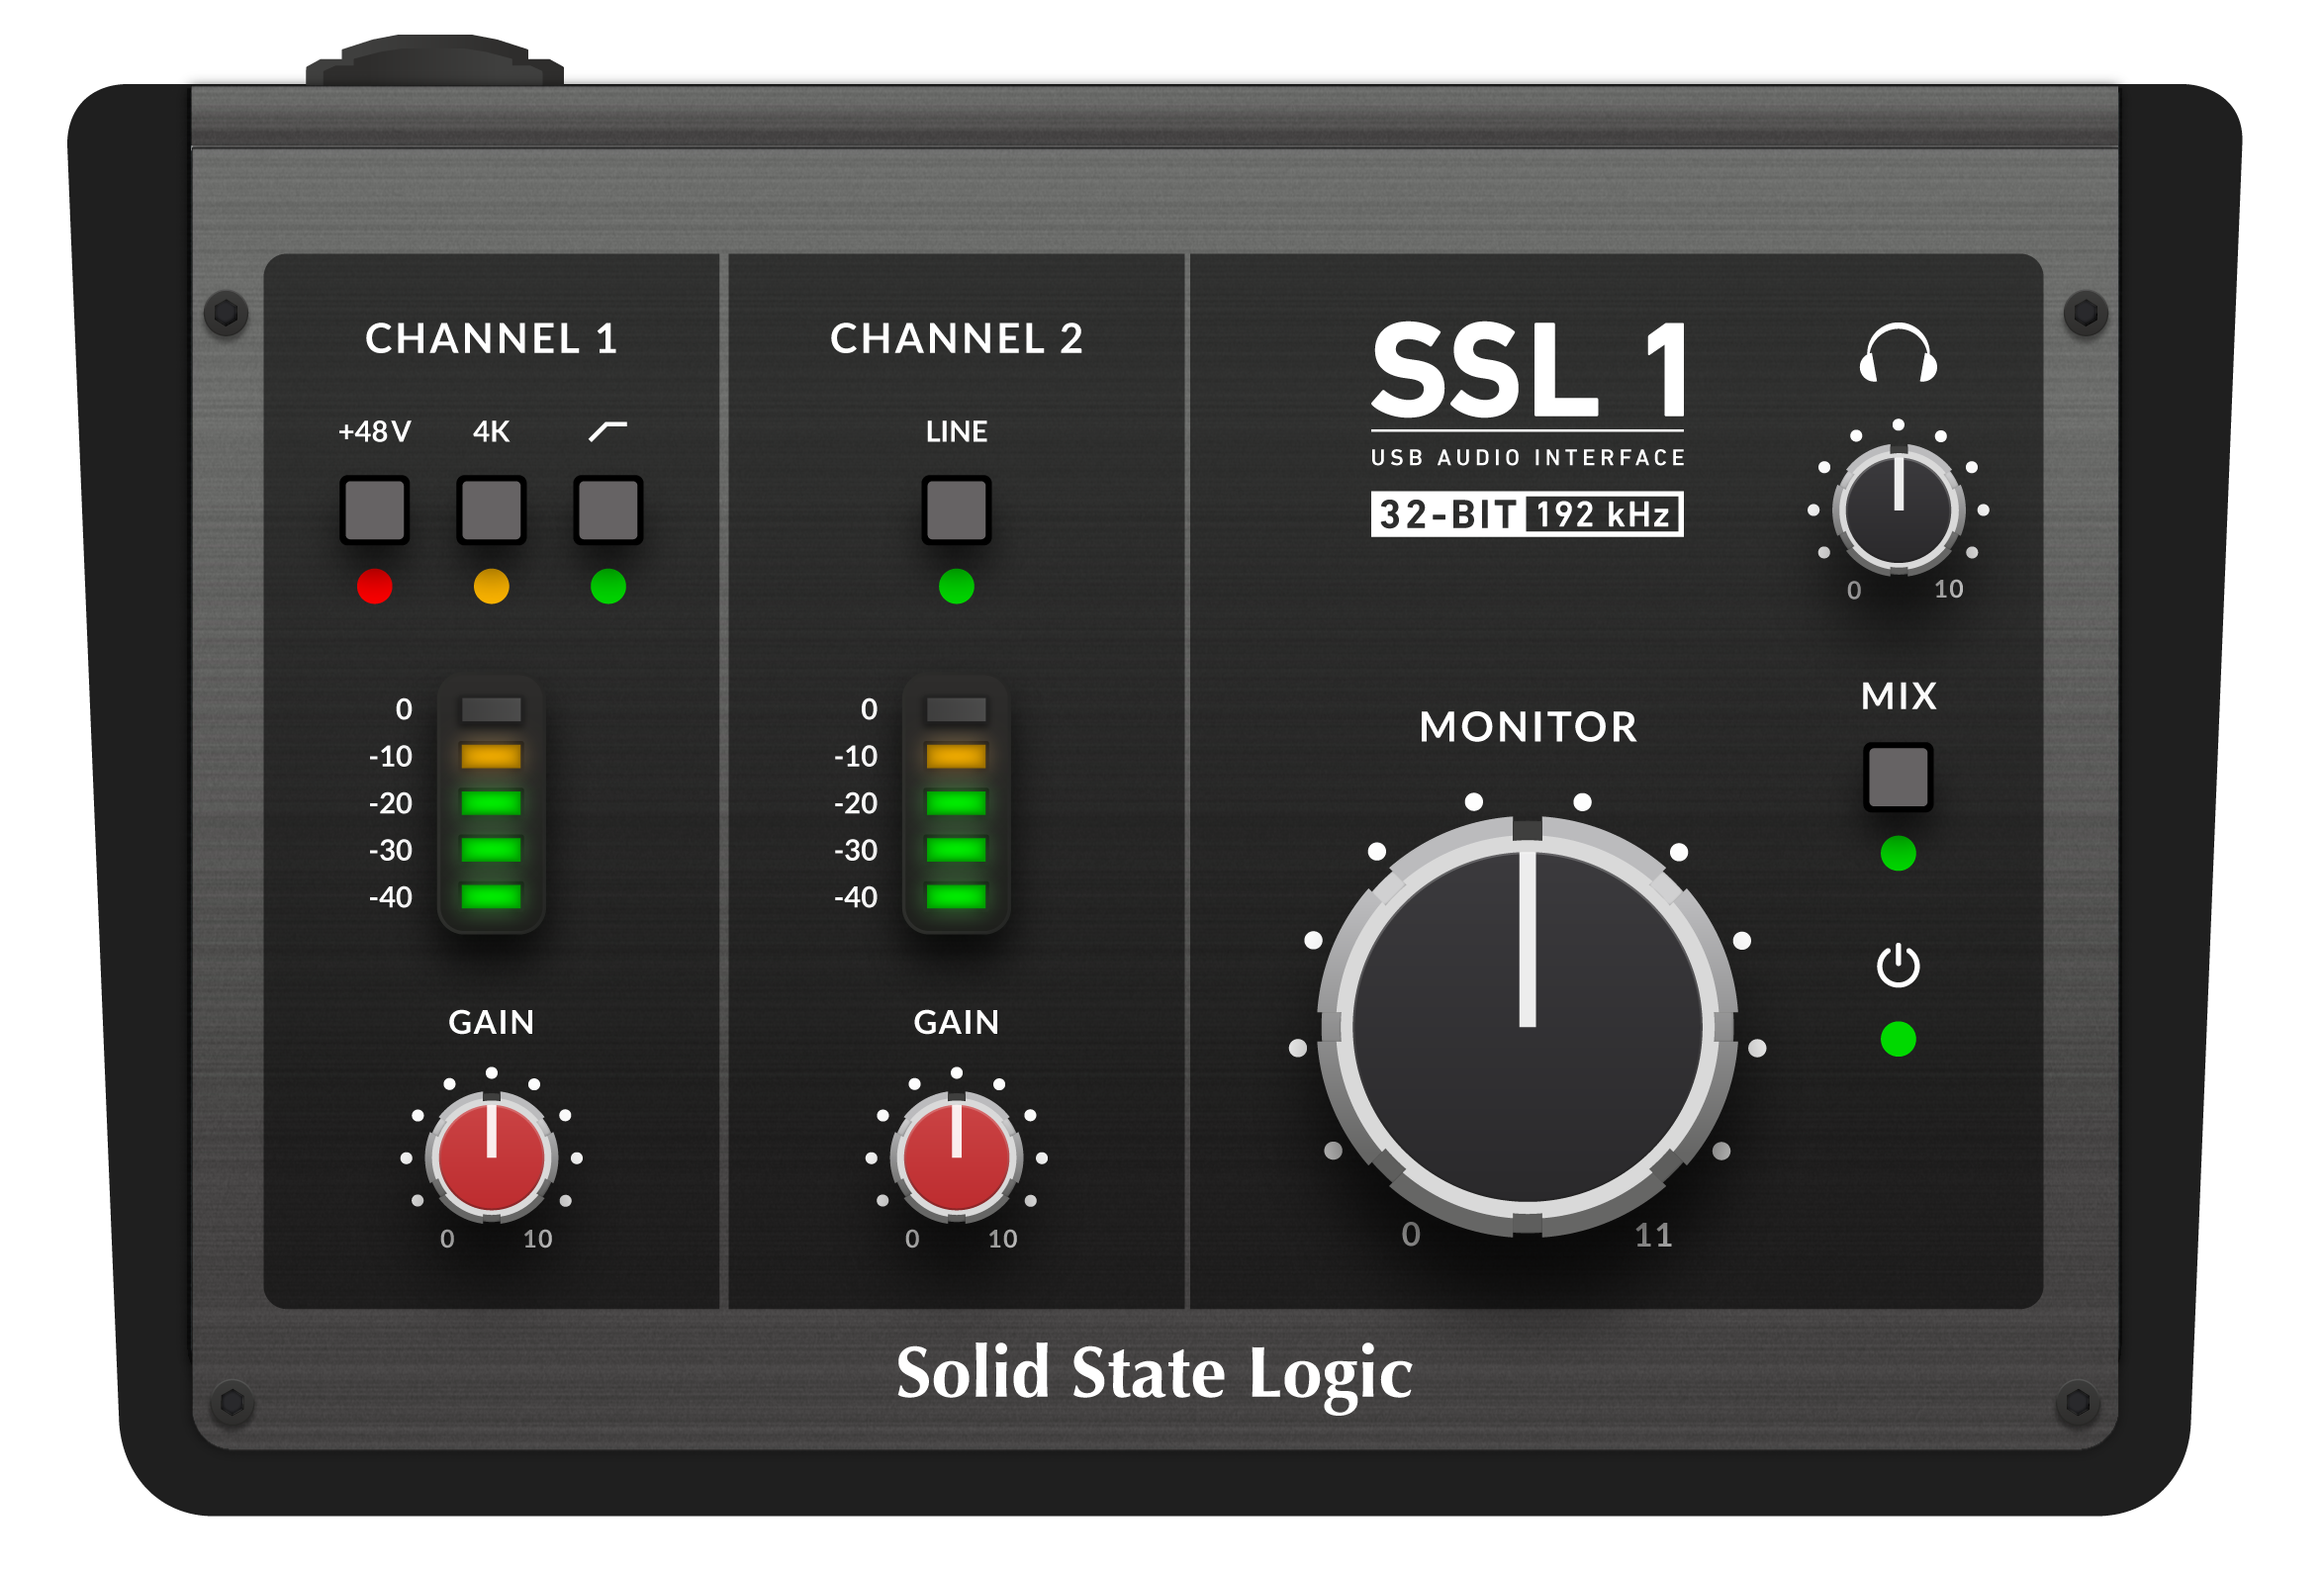This screenshot has height=1573, width=2324.
Task: Click the 10 mark on the headphone knob
Action: tap(1951, 590)
